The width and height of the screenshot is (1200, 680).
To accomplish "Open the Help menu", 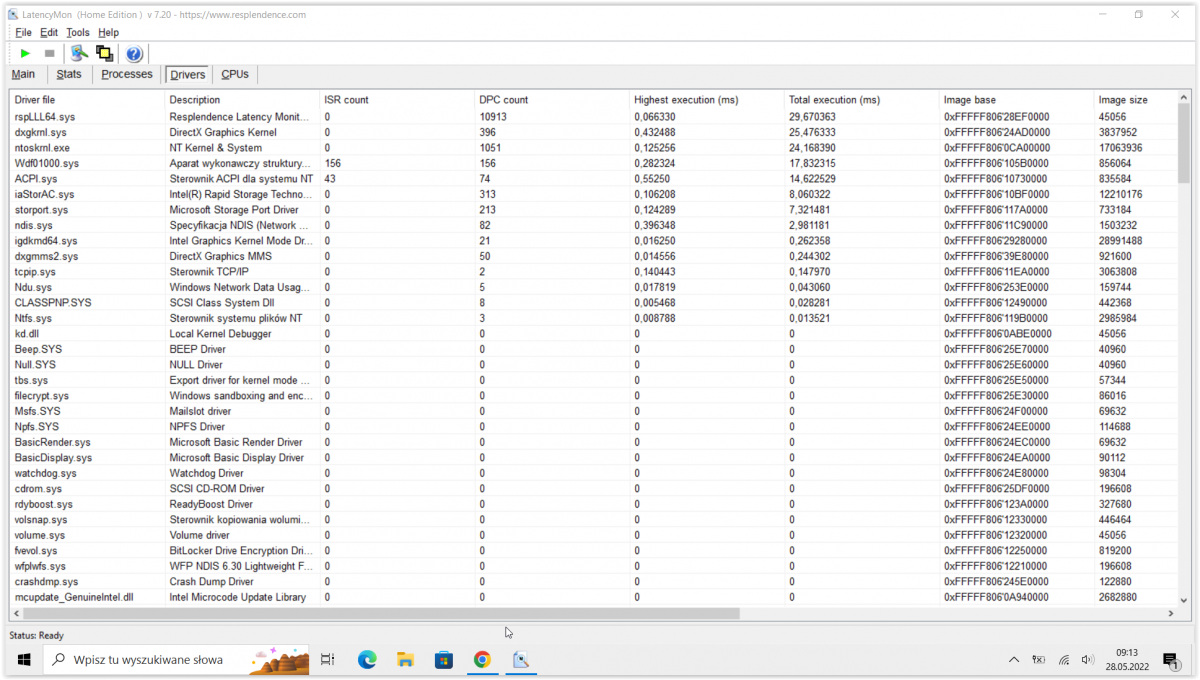I will (109, 33).
